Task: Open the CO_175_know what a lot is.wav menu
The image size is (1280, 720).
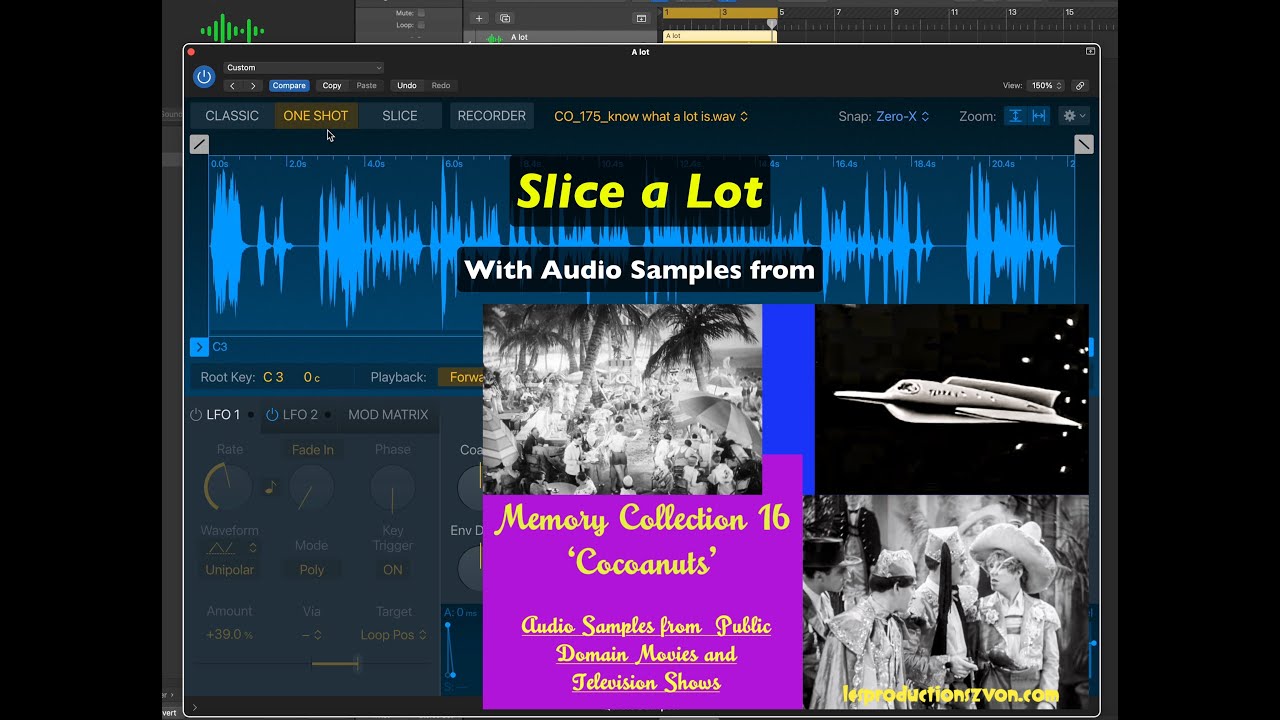Action: [x=651, y=117]
